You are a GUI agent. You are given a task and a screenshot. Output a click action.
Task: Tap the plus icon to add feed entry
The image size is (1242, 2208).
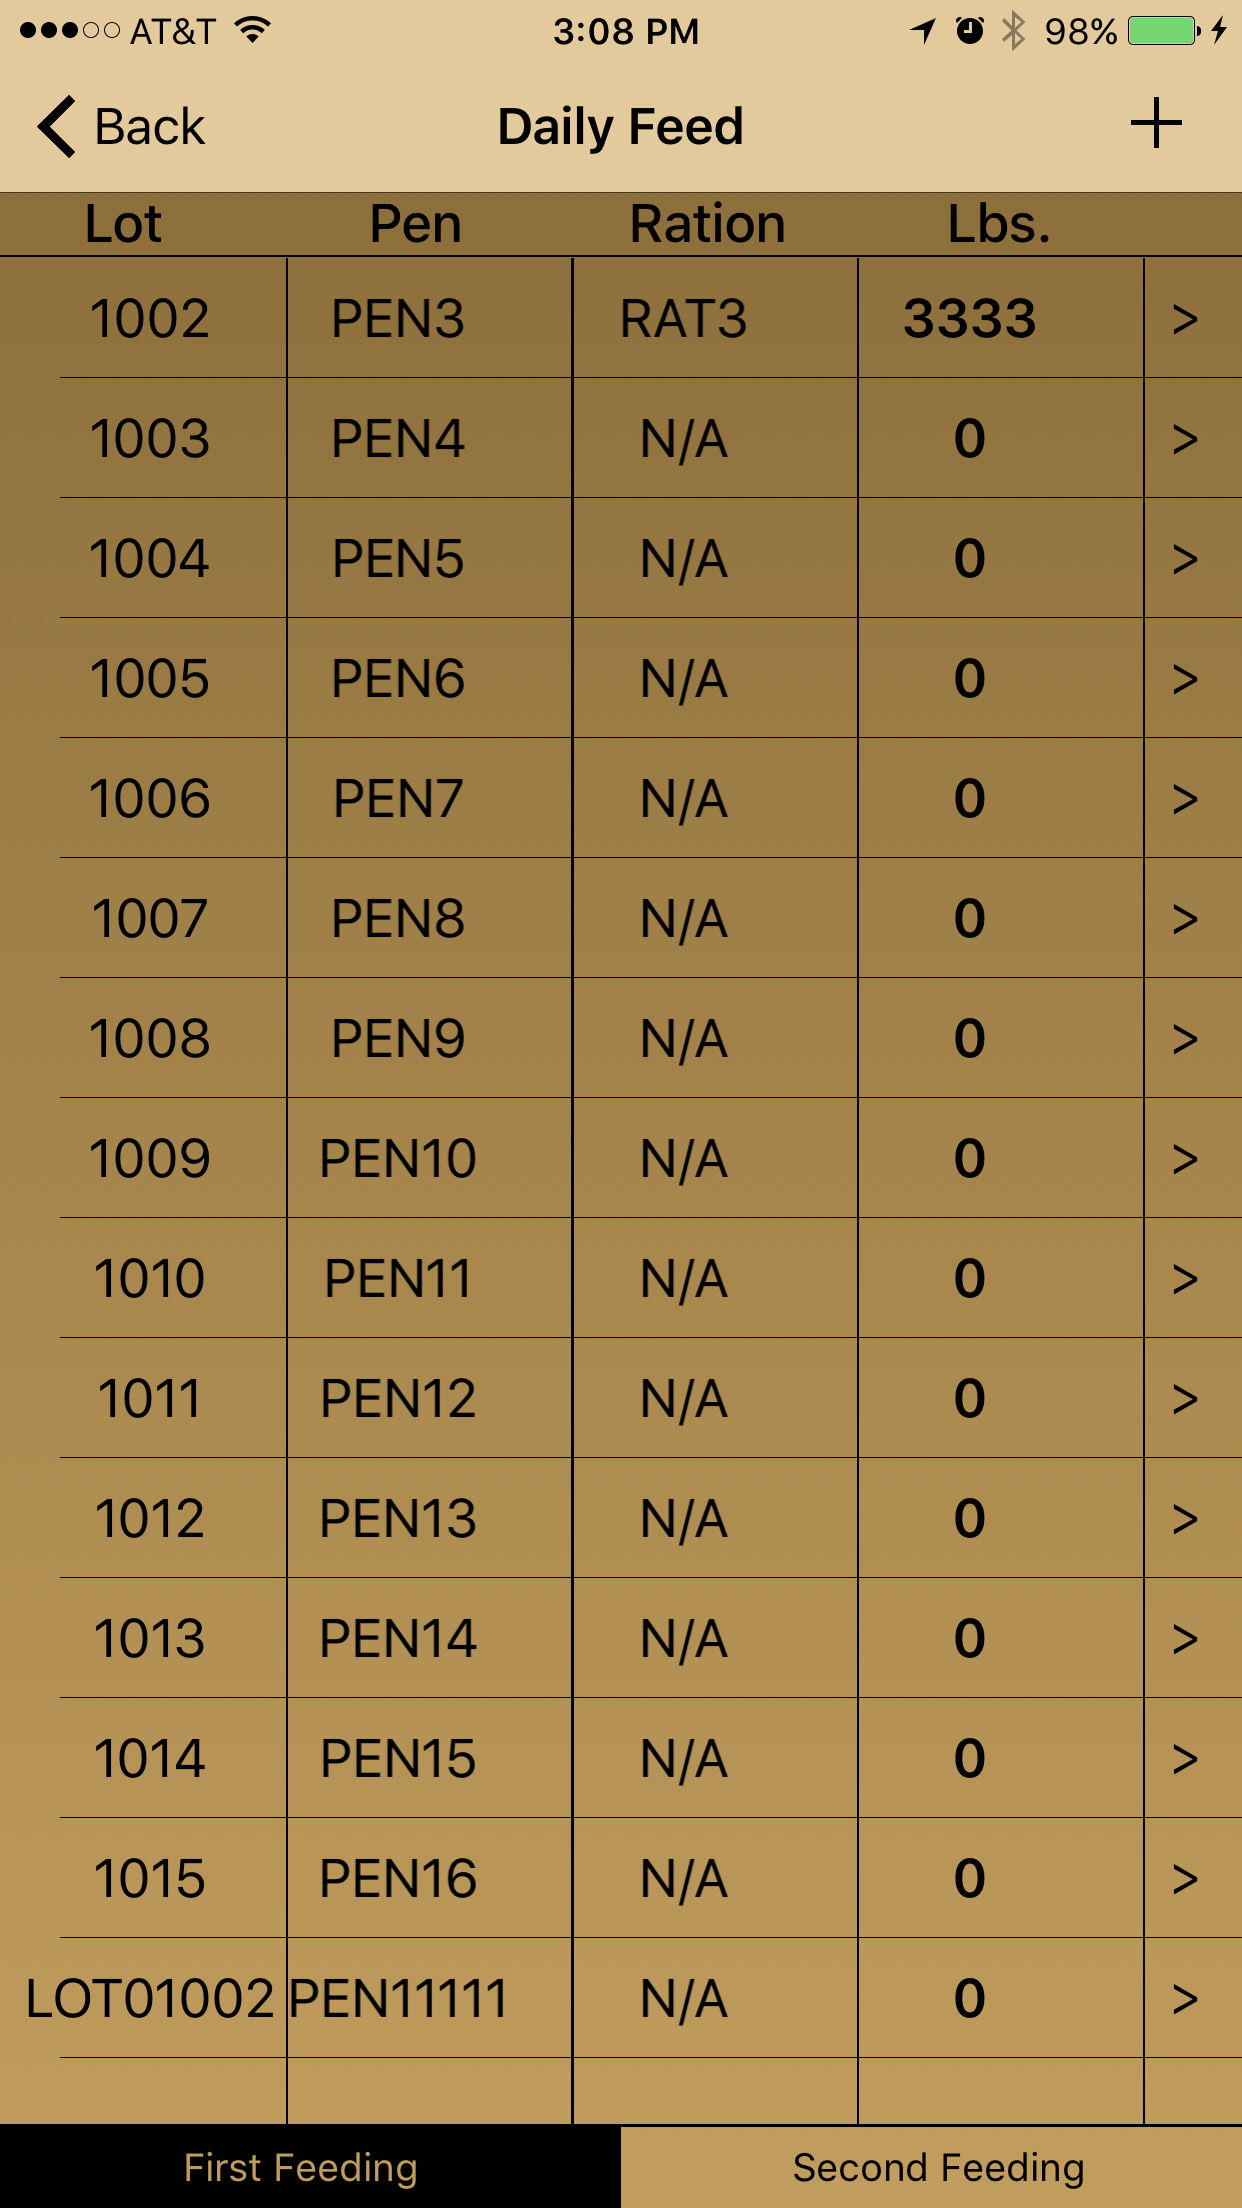click(1156, 124)
